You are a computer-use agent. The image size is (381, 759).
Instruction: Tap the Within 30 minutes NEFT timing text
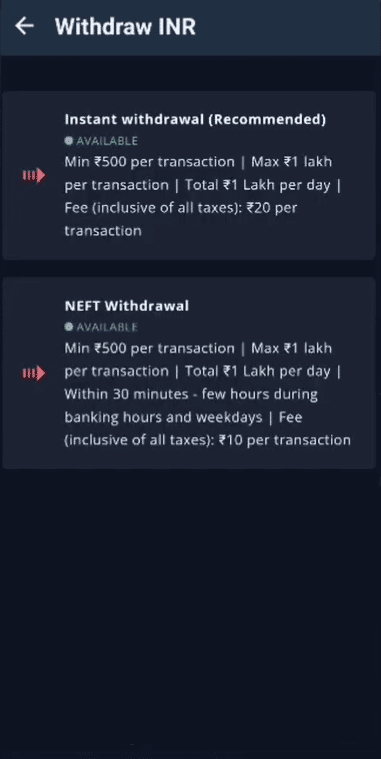click(191, 394)
